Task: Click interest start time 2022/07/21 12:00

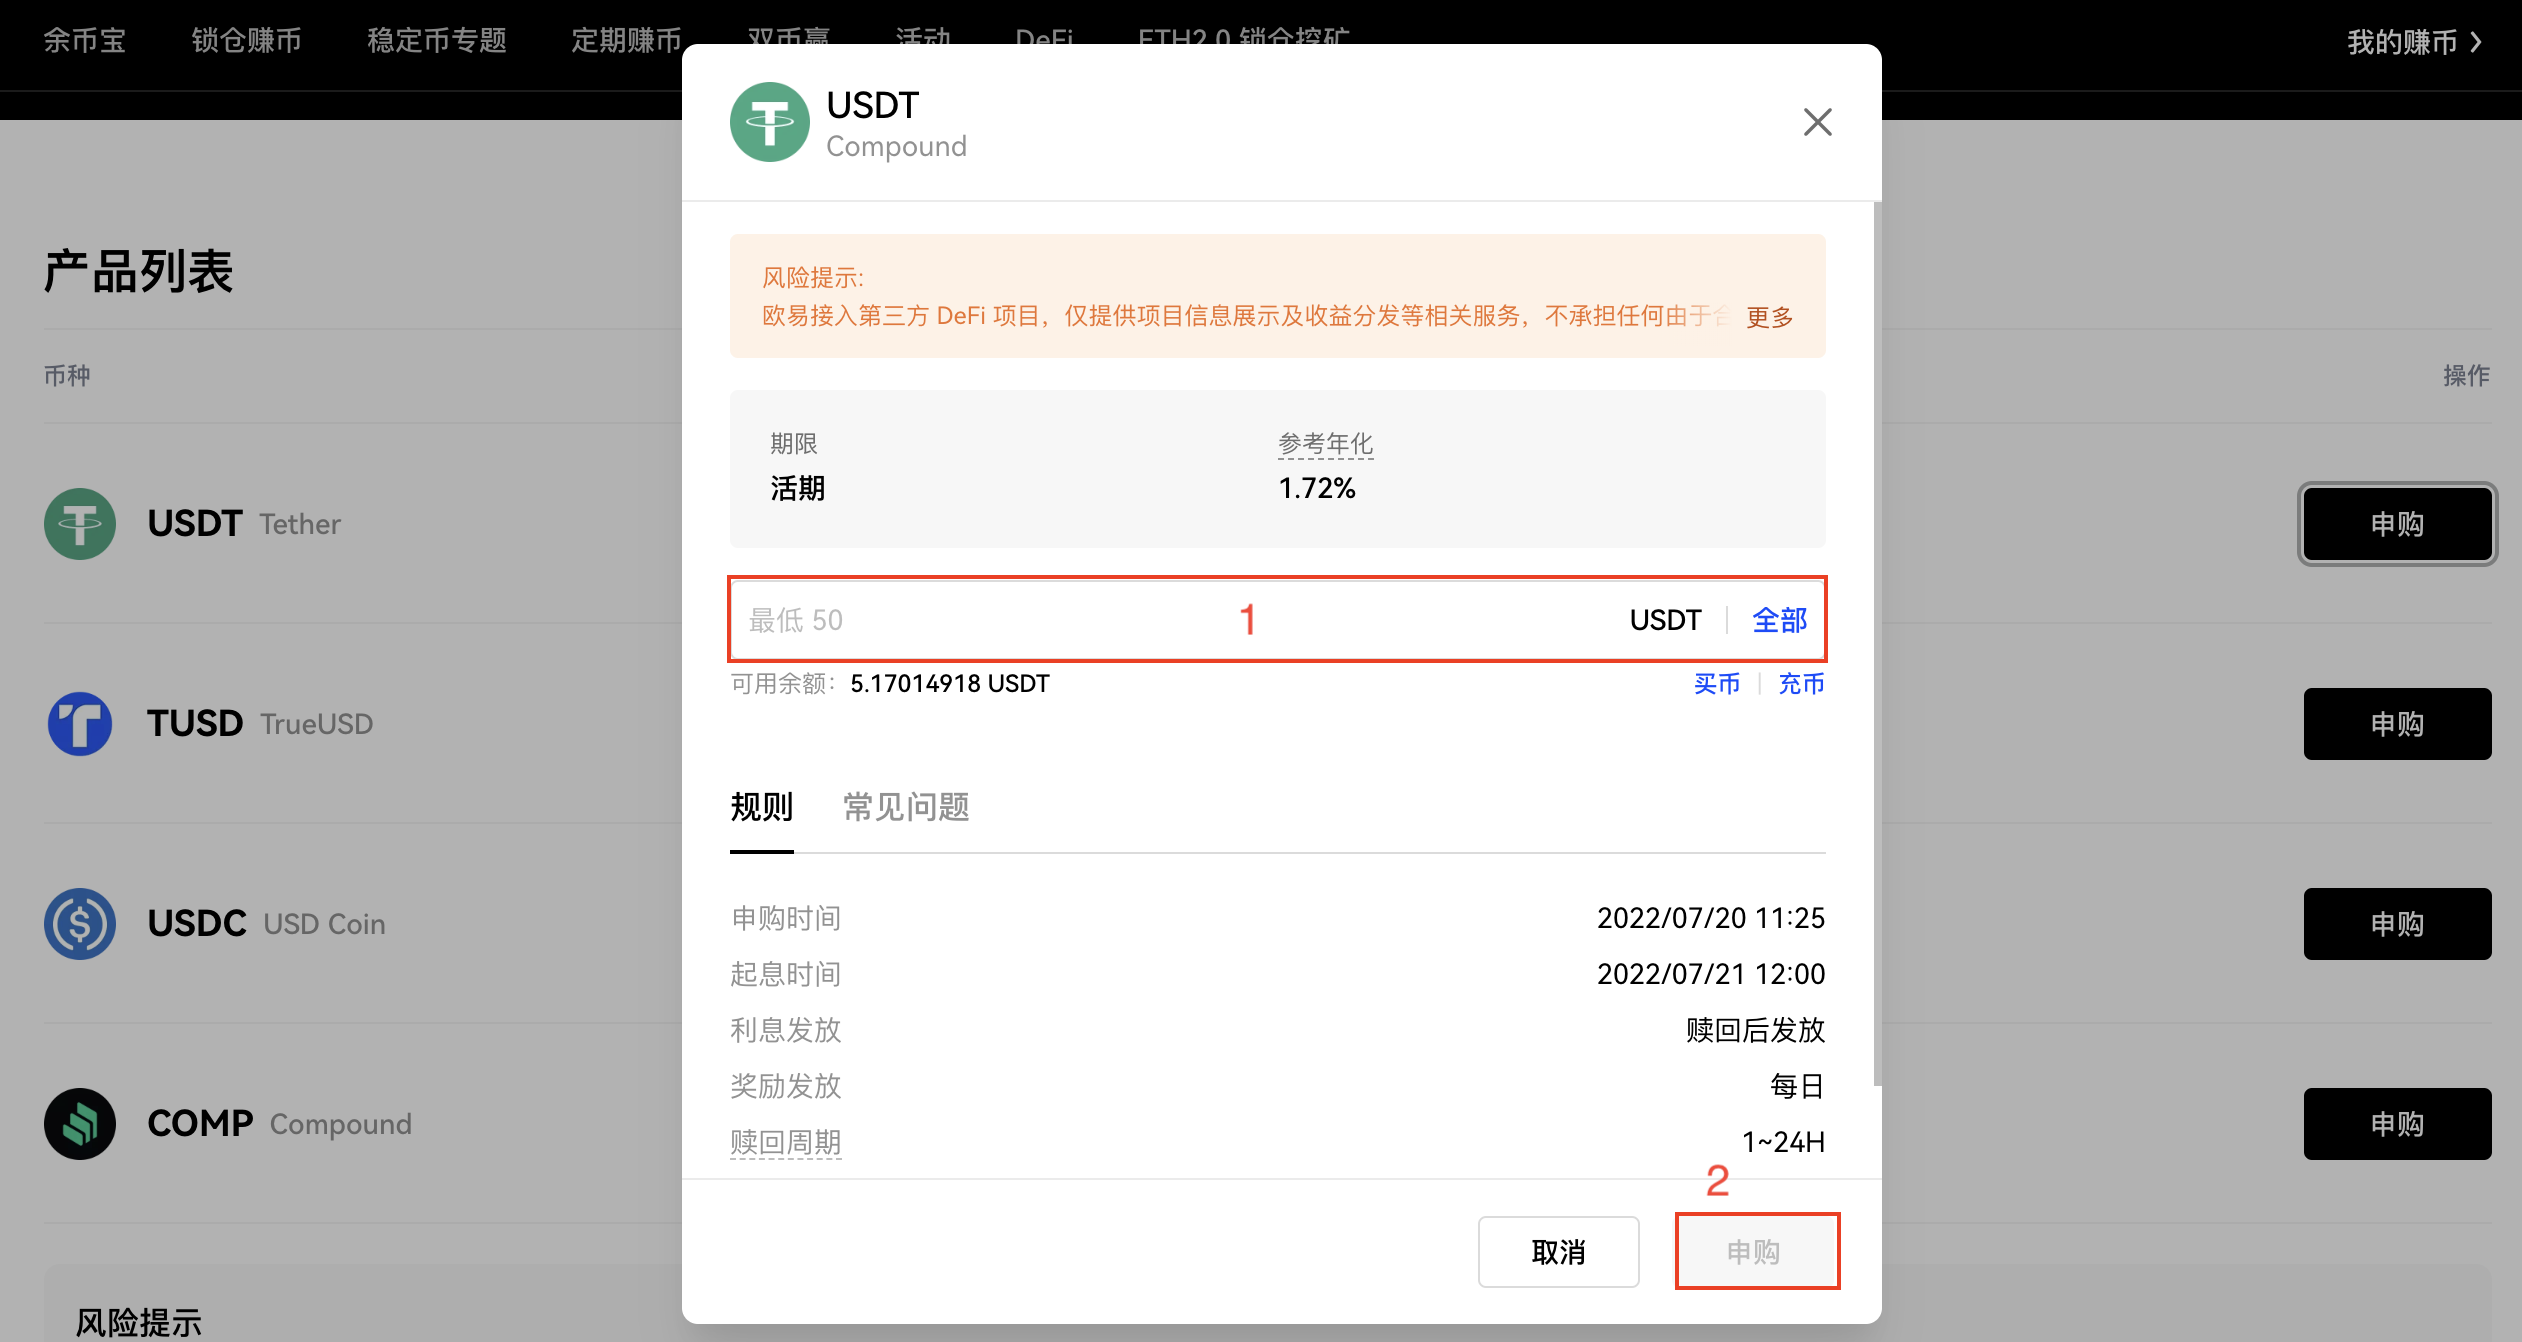Action: (1711, 973)
